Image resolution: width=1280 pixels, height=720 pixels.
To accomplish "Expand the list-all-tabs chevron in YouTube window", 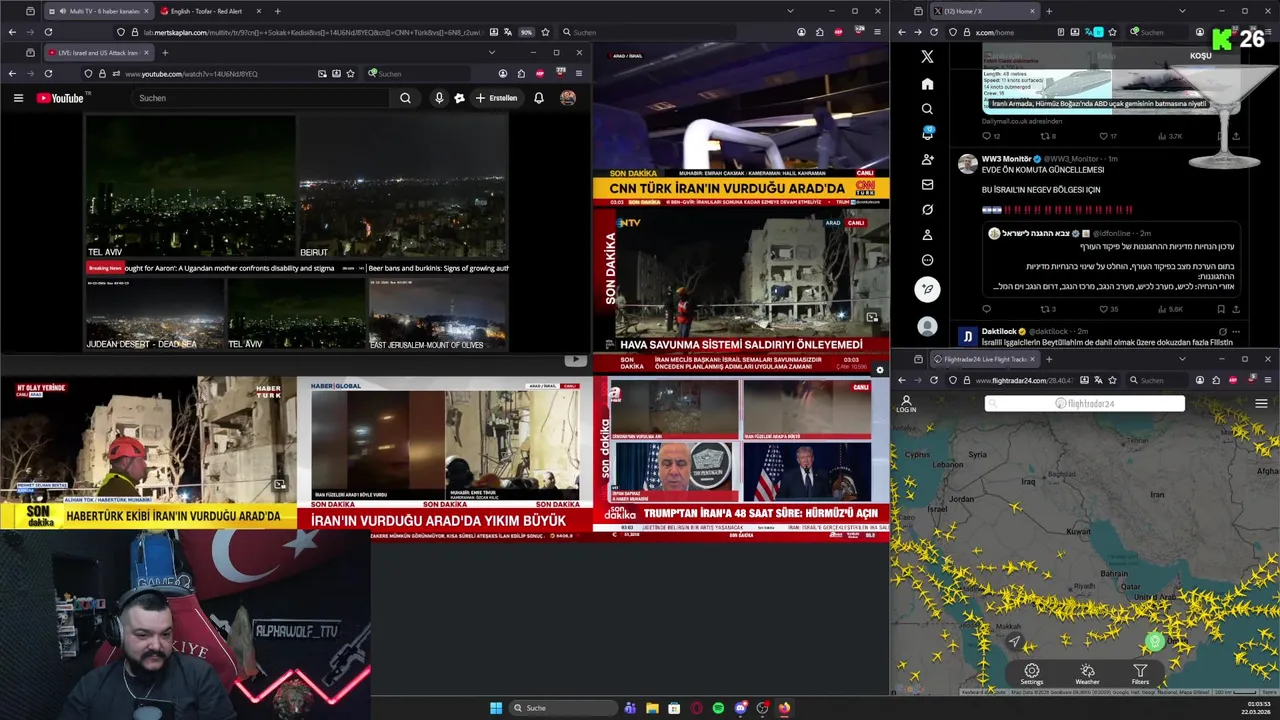I will 491,52.
